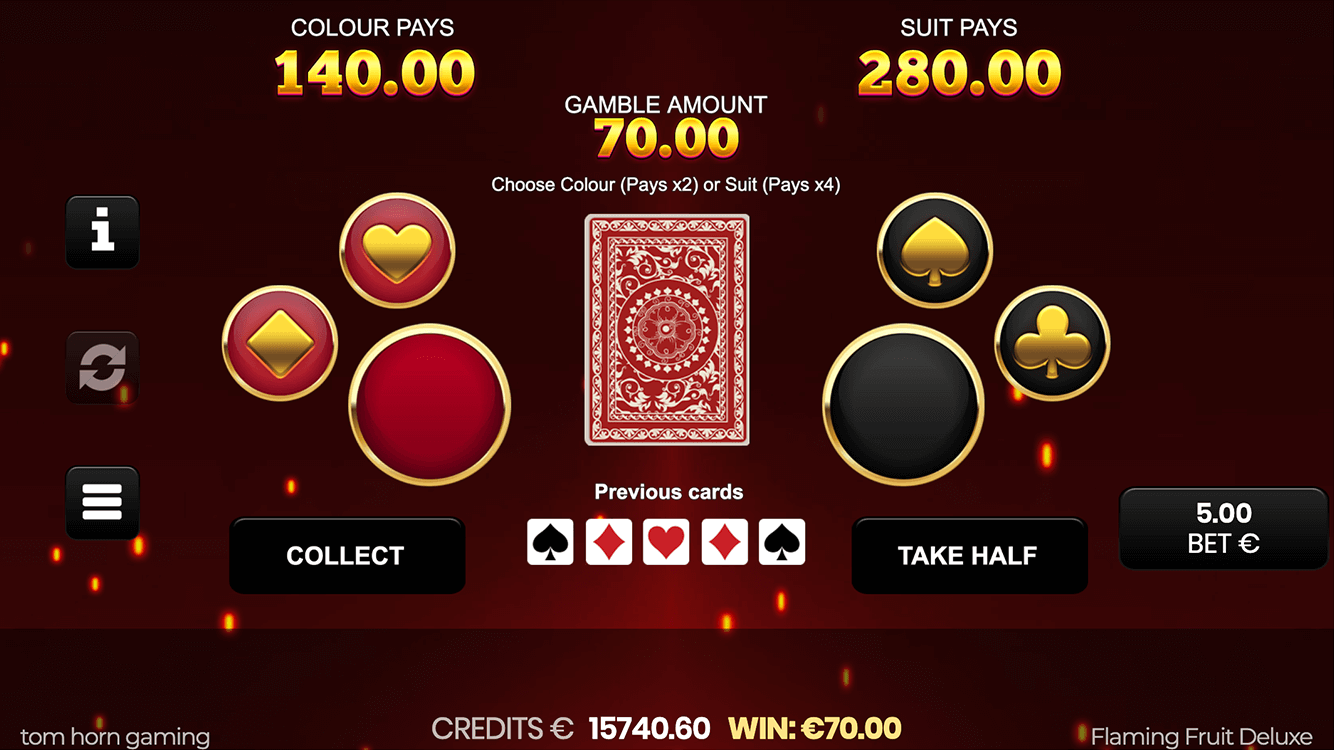Click the COLLECT button
This screenshot has height=750, width=1334.
point(347,555)
